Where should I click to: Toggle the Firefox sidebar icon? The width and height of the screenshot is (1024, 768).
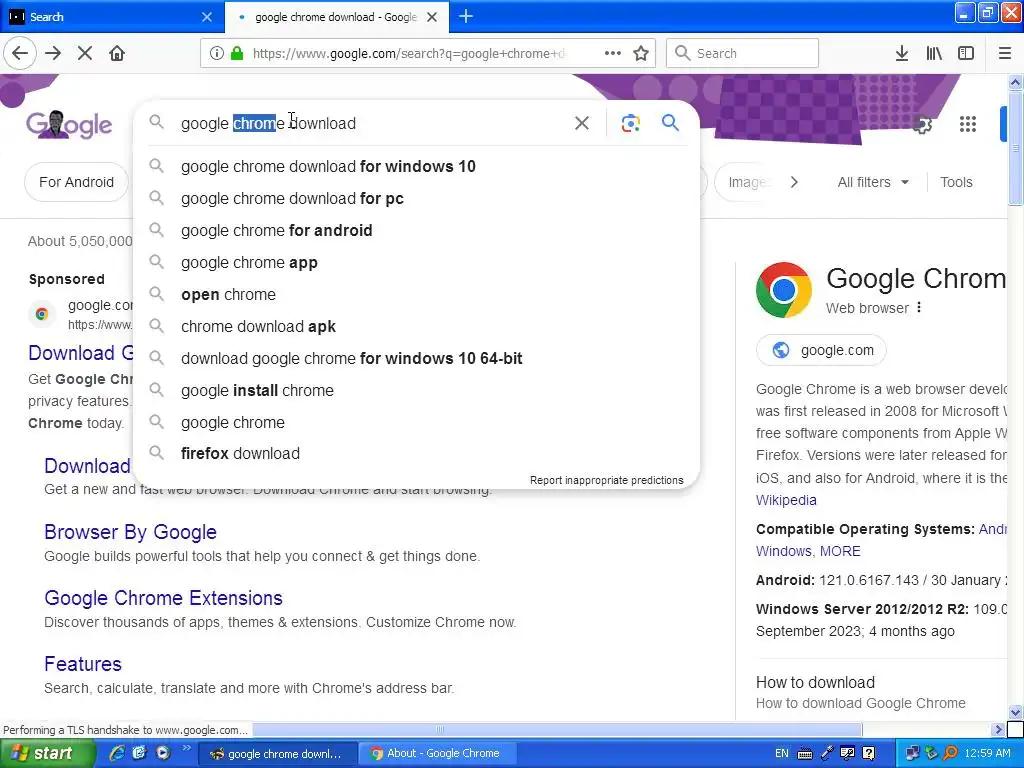[966, 54]
